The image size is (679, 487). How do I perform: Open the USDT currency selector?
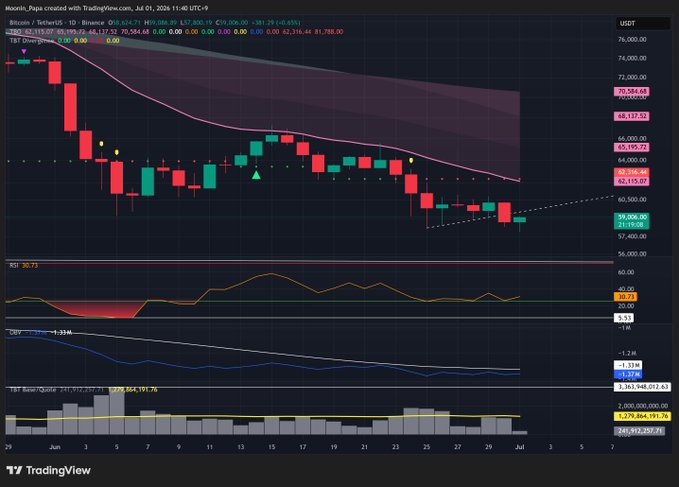click(643, 23)
